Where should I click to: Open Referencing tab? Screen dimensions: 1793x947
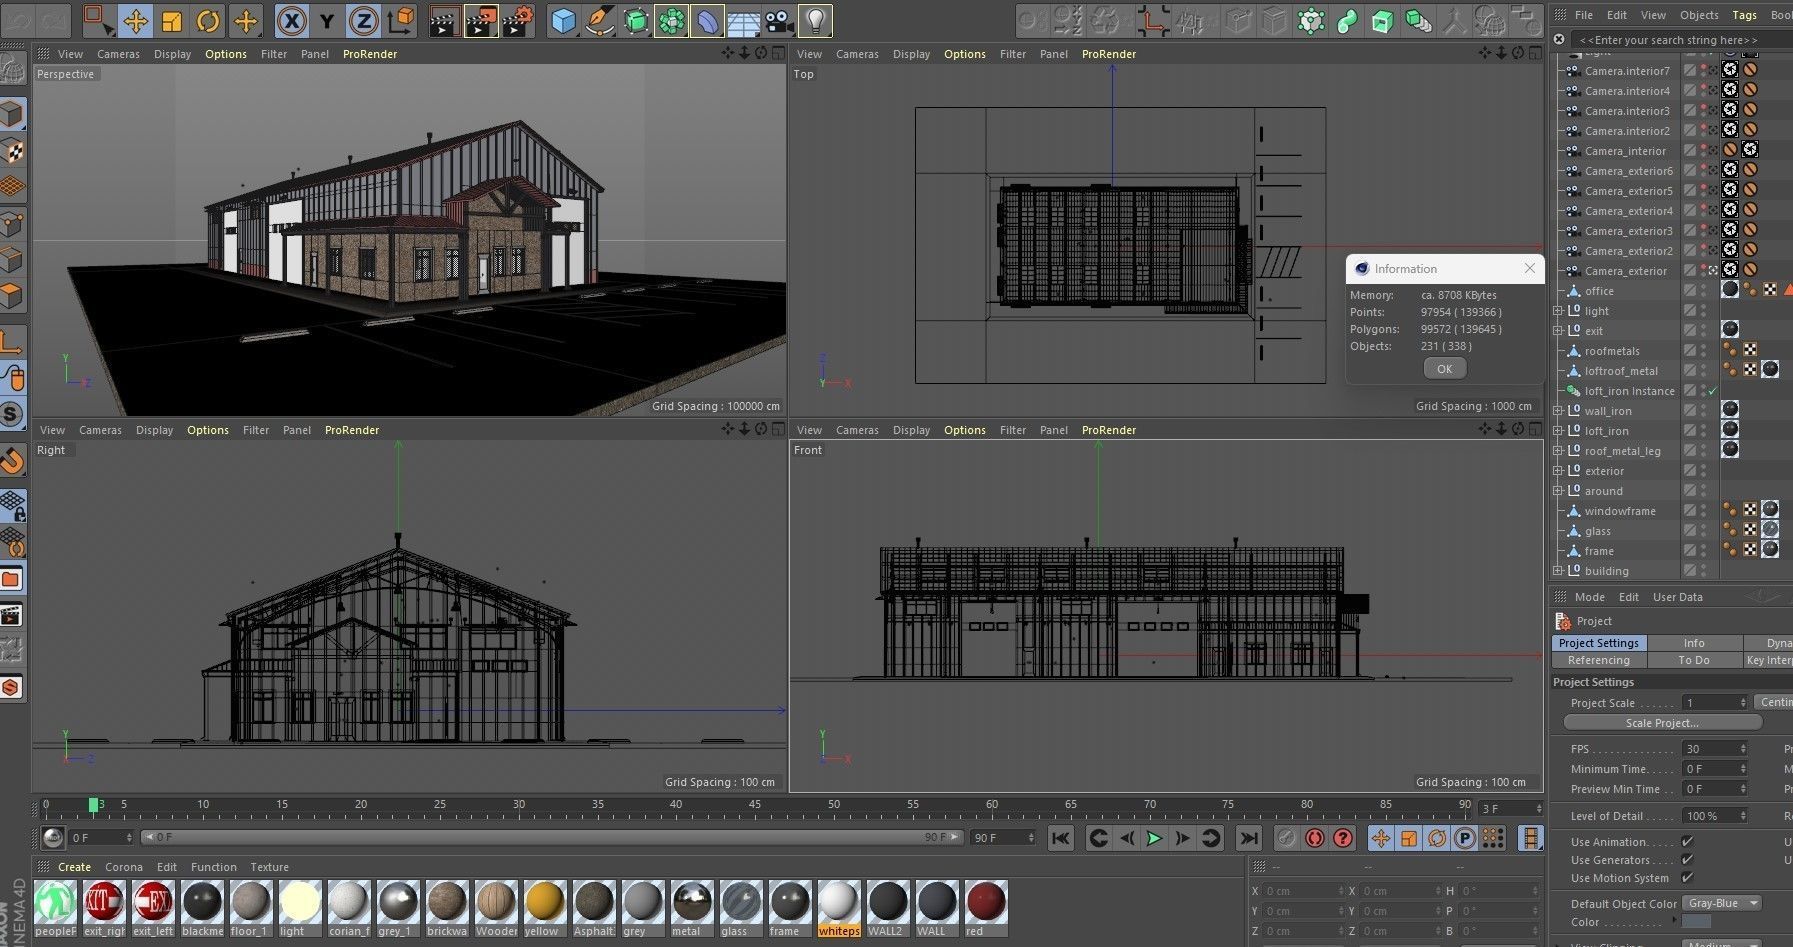click(1598, 660)
